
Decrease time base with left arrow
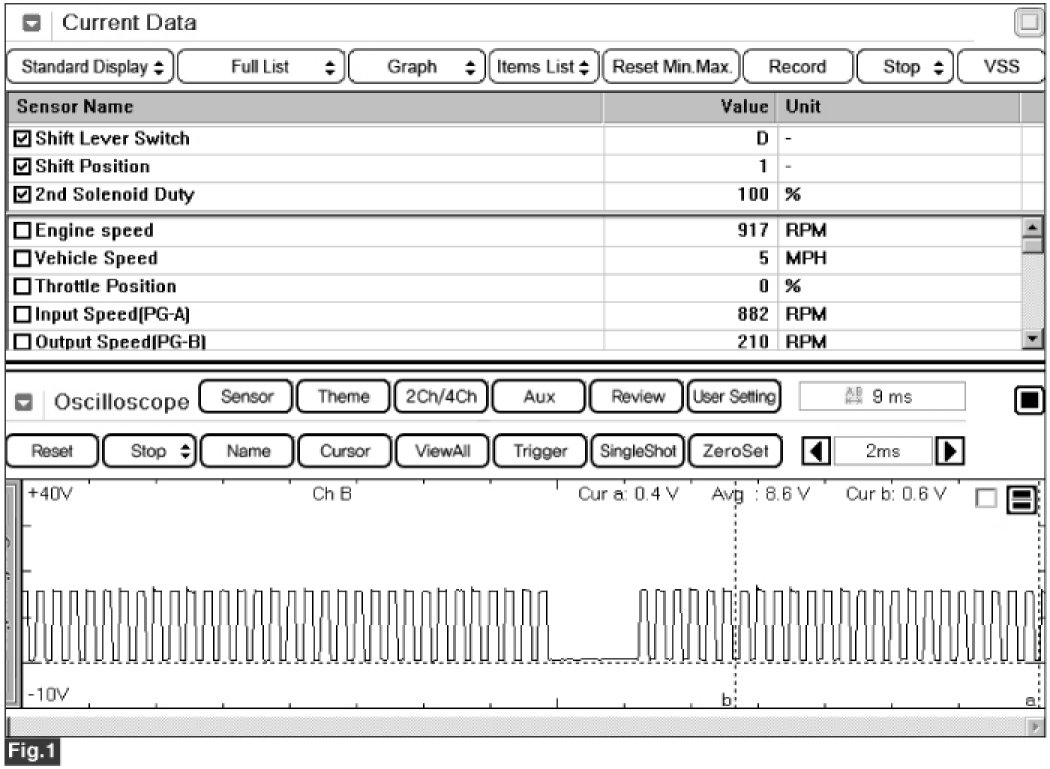pyautogui.click(x=817, y=451)
